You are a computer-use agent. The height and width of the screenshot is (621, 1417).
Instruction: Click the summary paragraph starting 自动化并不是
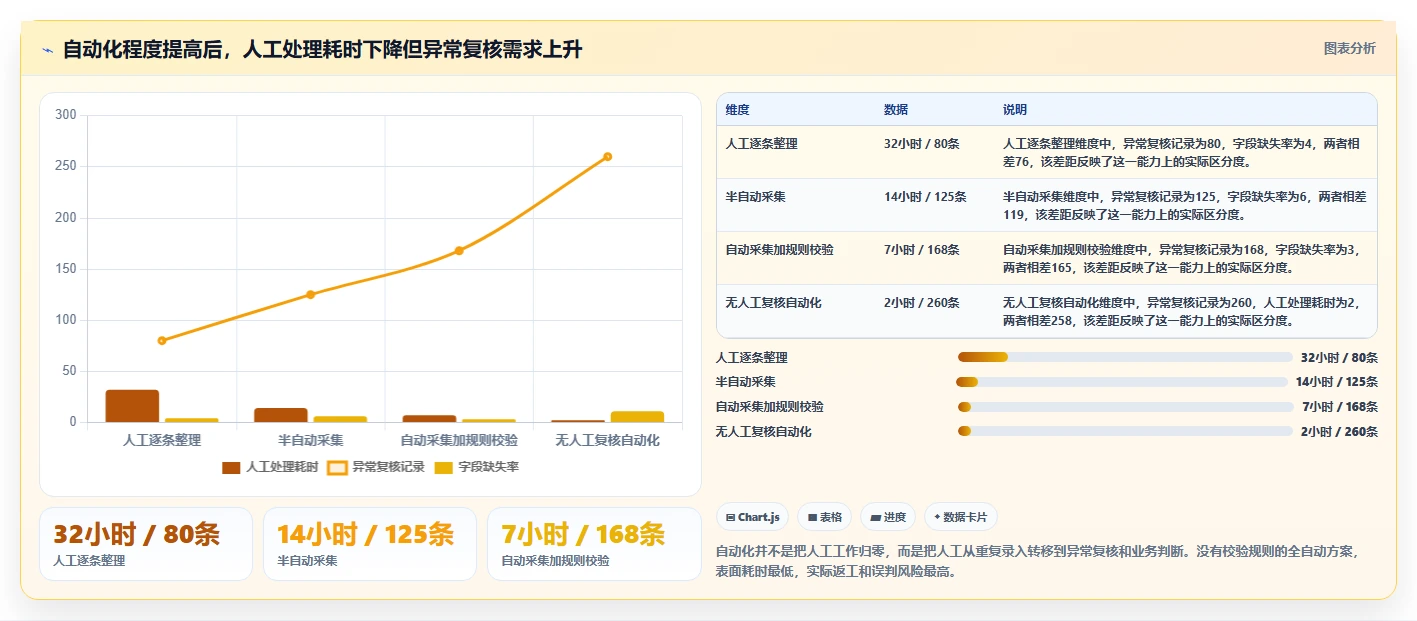click(1037, 562)
